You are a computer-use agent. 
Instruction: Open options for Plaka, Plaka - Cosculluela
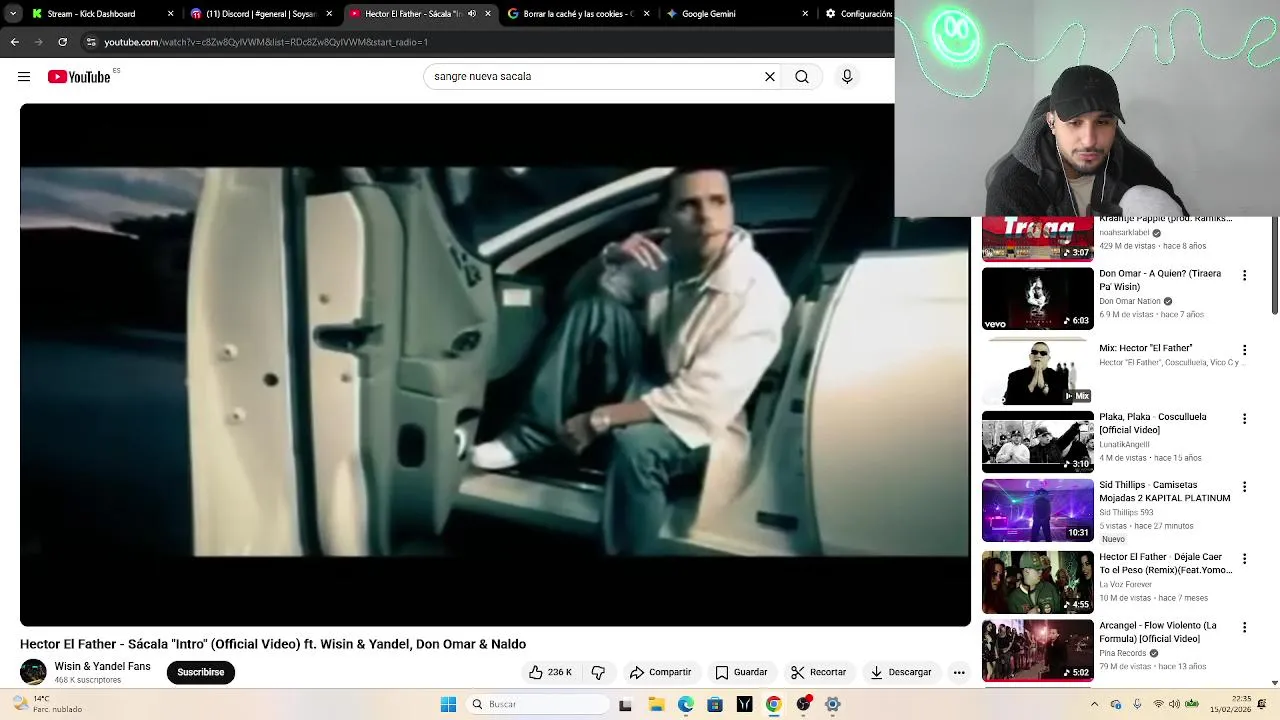[x=1245, y=418]
